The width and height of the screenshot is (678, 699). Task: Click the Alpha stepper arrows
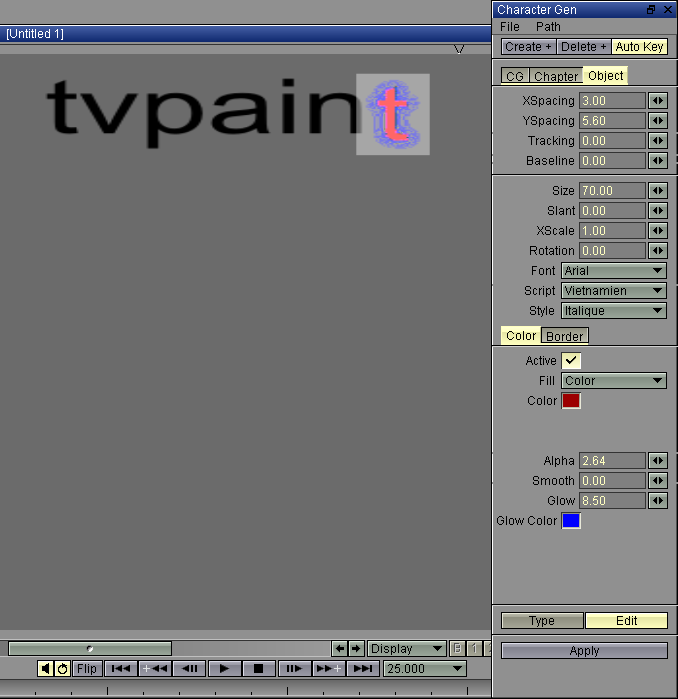pyautogui.click(x=658, y=461)
